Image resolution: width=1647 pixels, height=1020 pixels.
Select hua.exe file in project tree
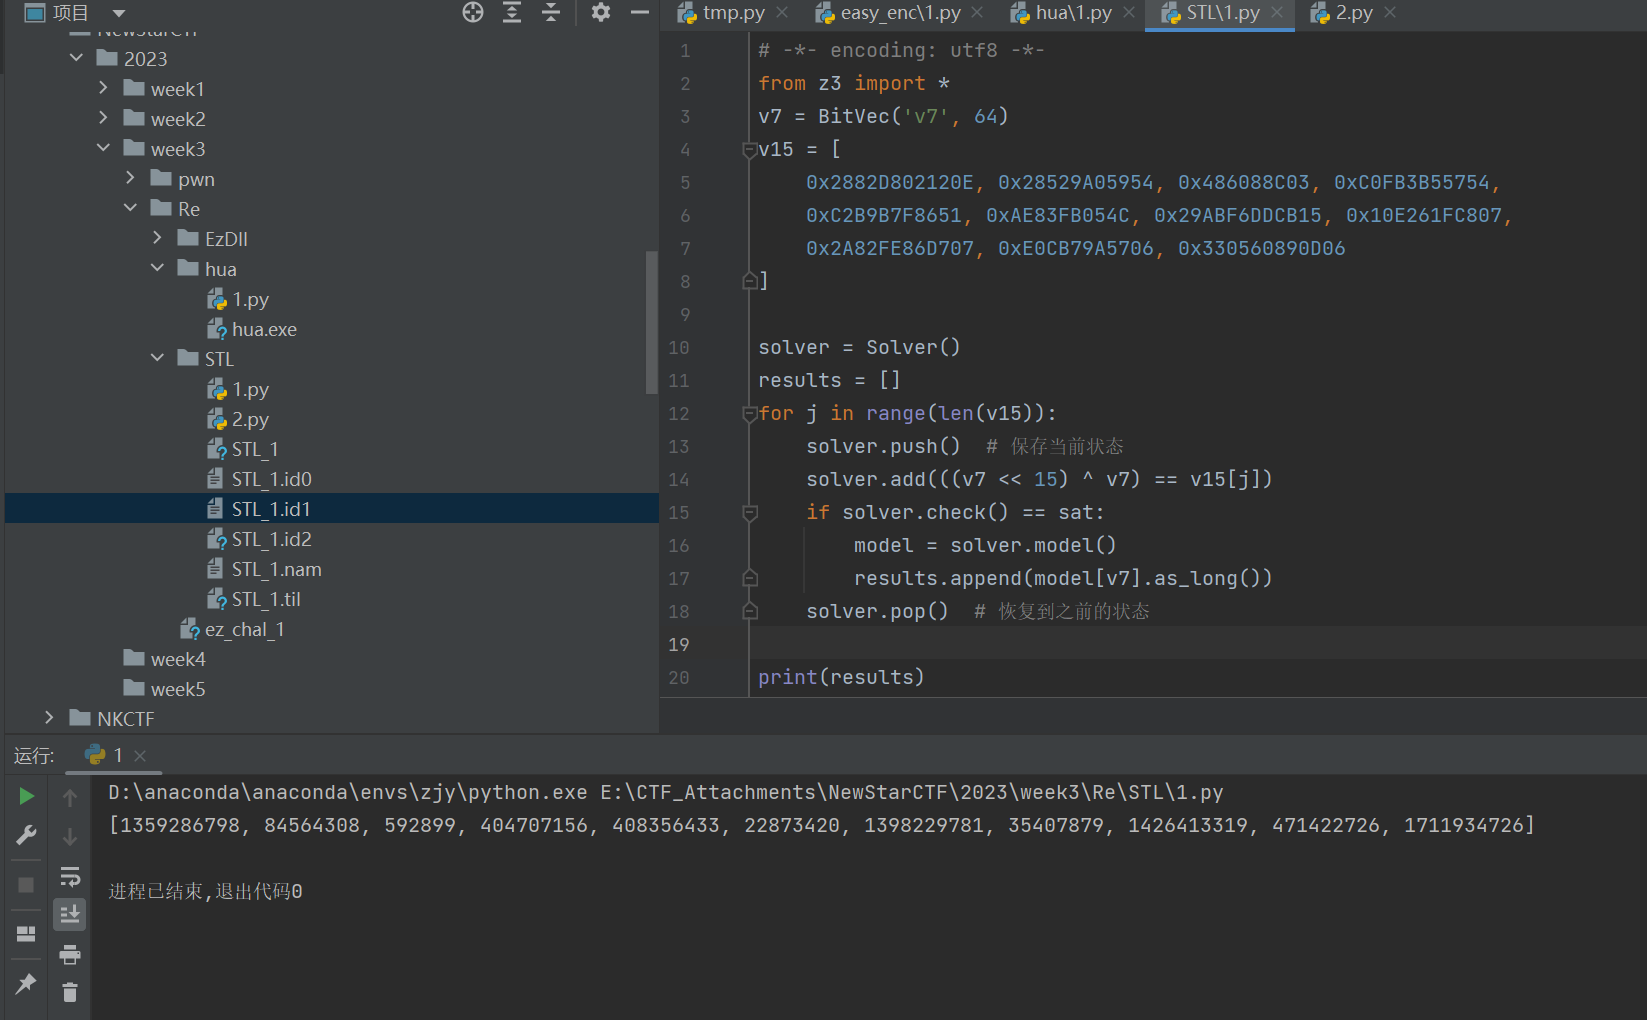[x=264, y=329]
